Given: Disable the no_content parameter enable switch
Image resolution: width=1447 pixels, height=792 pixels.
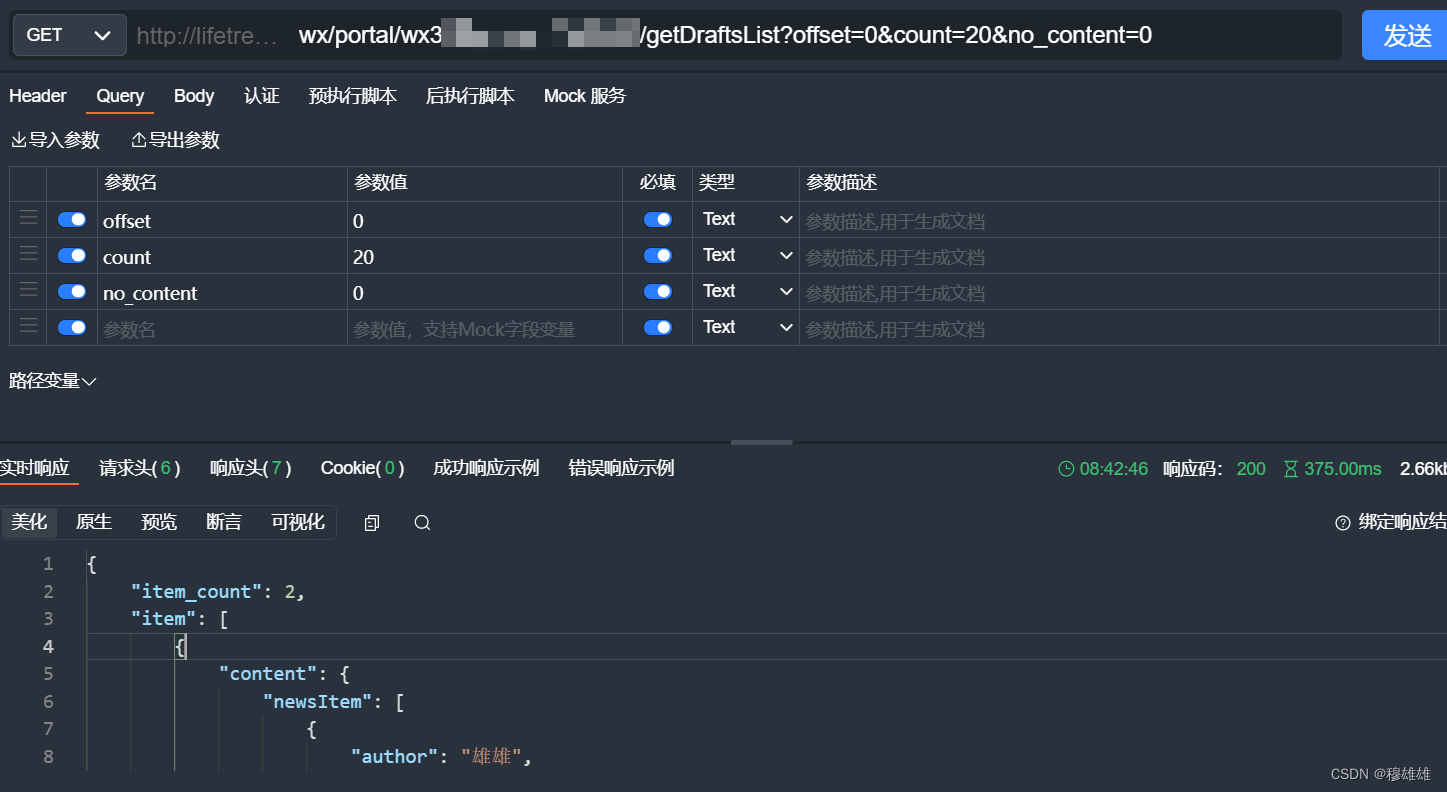Looking at the screenshot, I should click(x=72, y=291).
